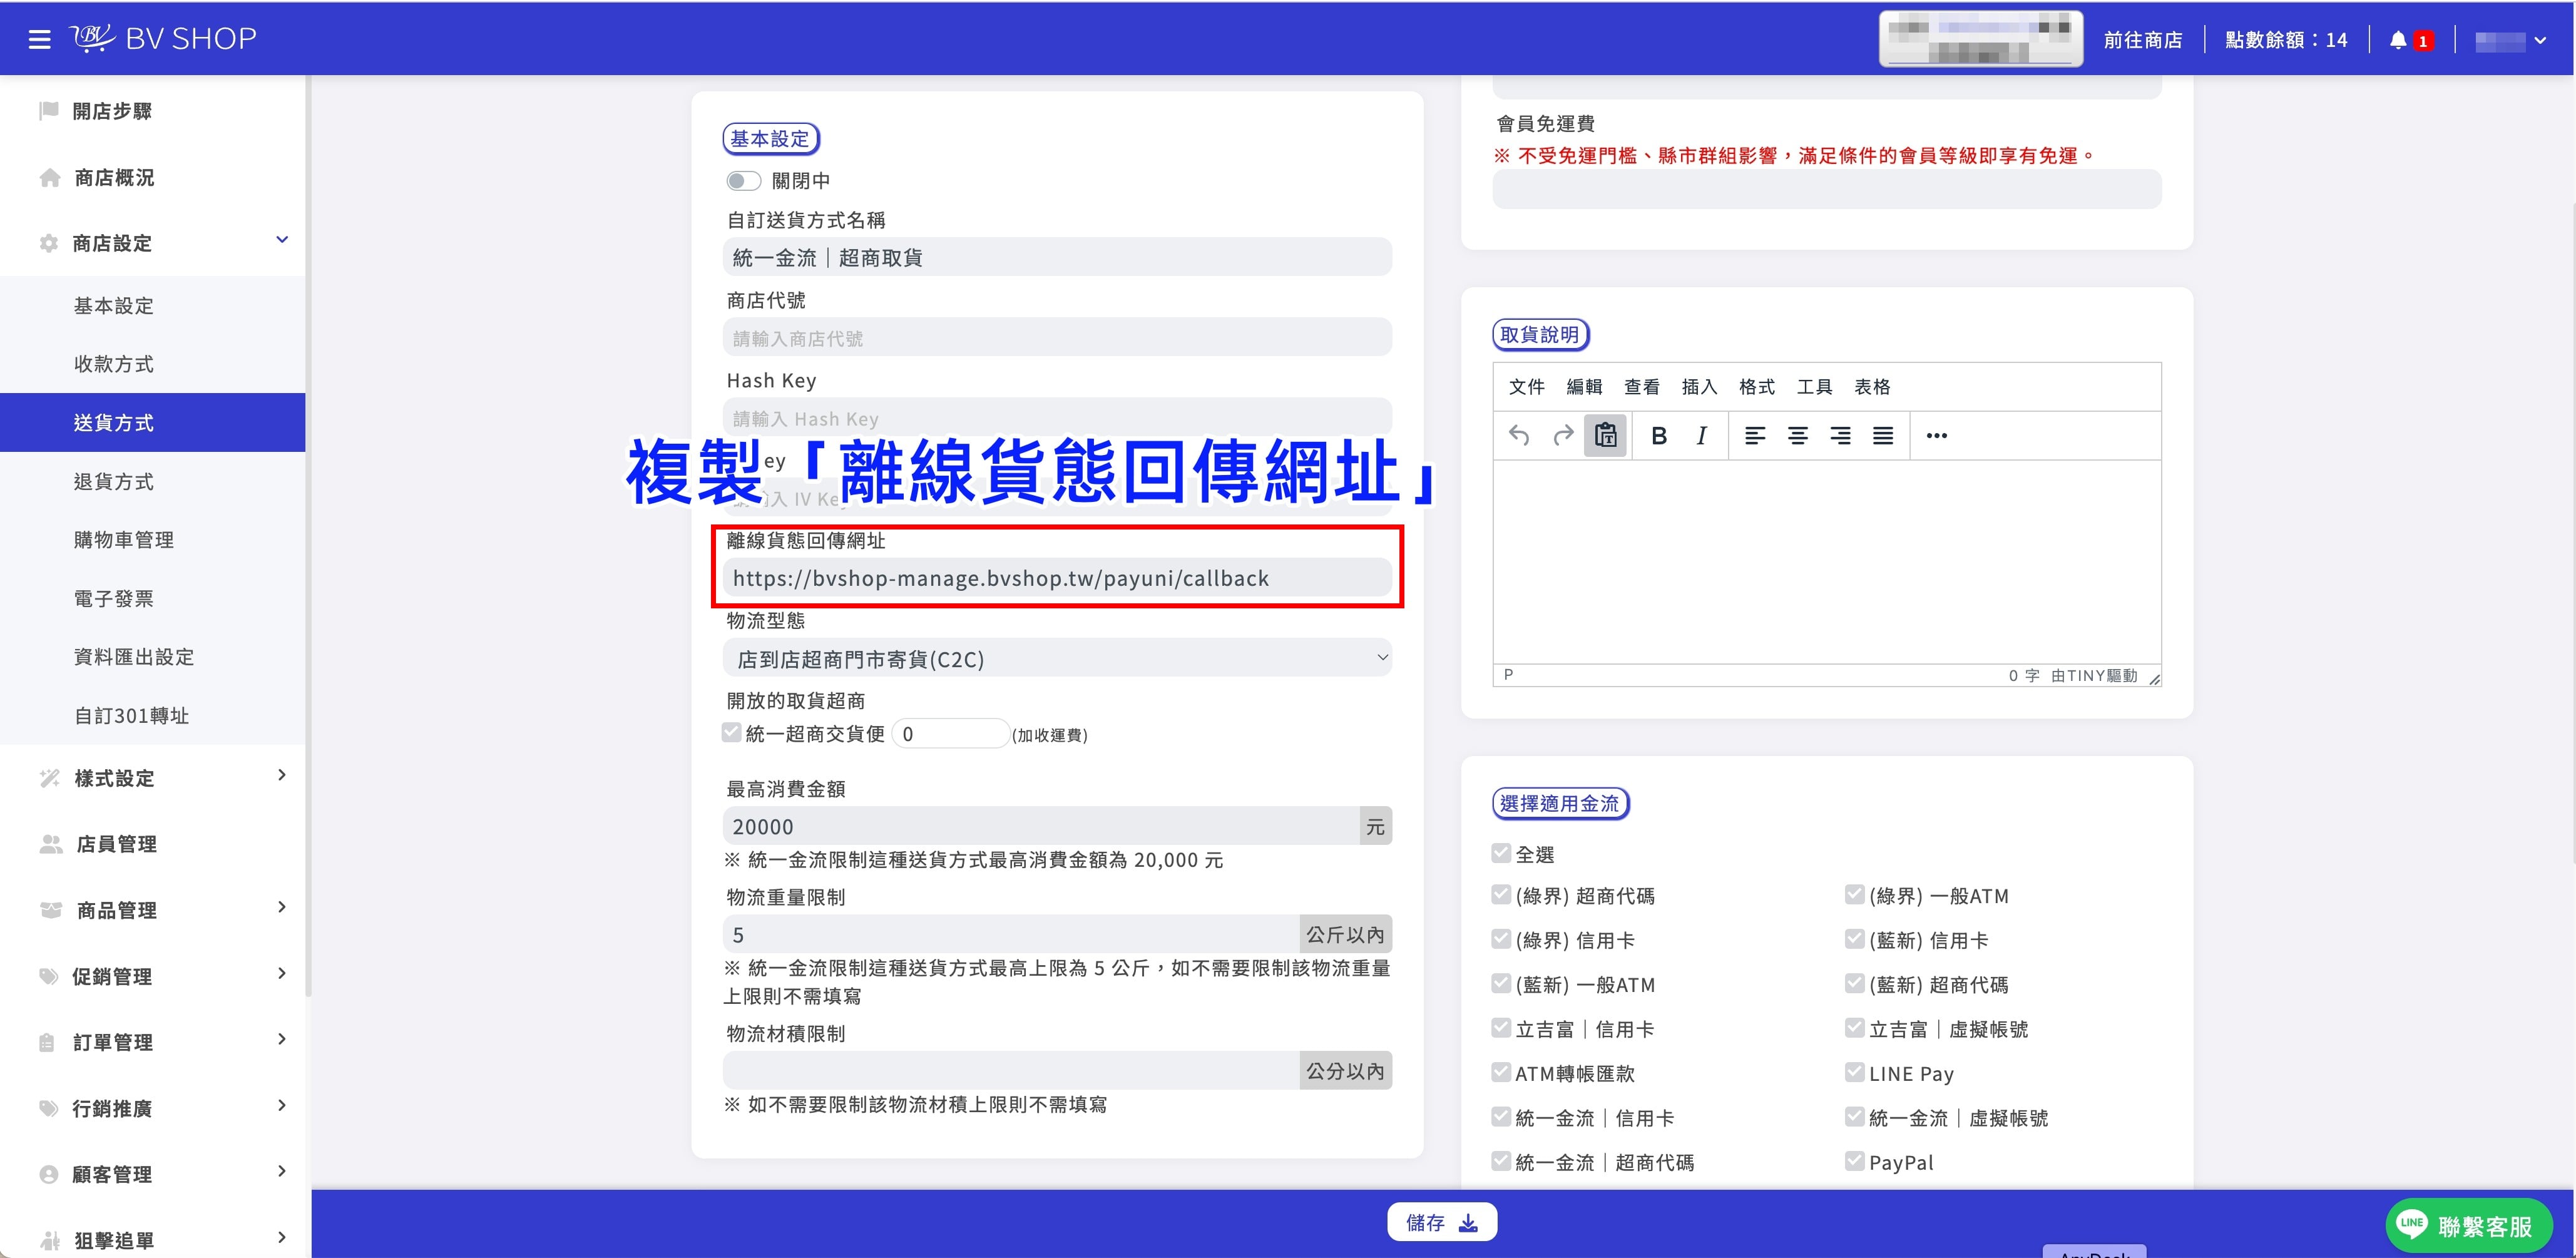Screen dimensions: 2576x1258
Task: Collapse the 商店設定 sidebar section
Action: pos(282,240)
